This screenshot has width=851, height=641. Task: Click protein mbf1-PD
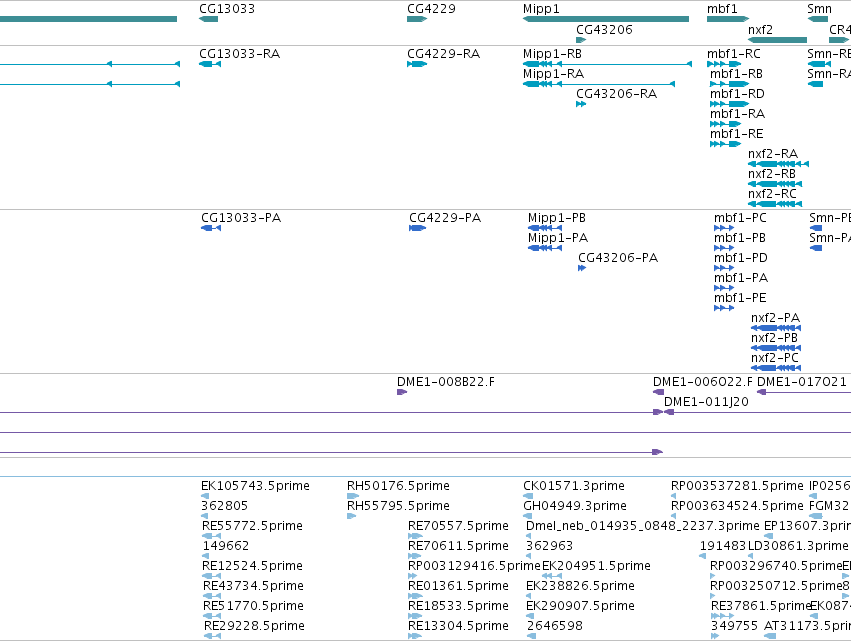point(741,258)
